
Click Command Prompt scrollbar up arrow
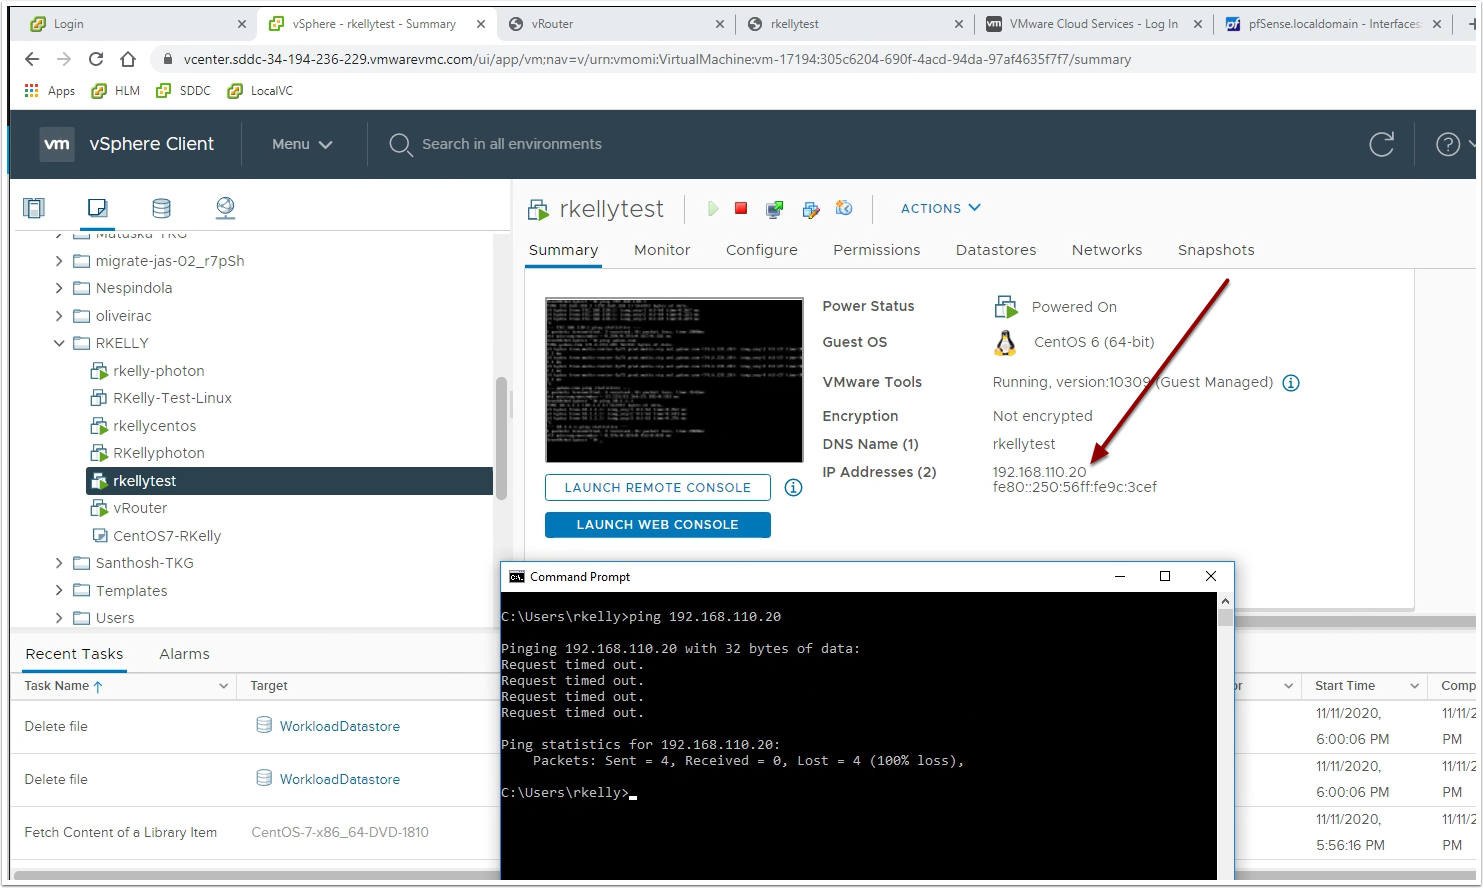click(1225, 601)
